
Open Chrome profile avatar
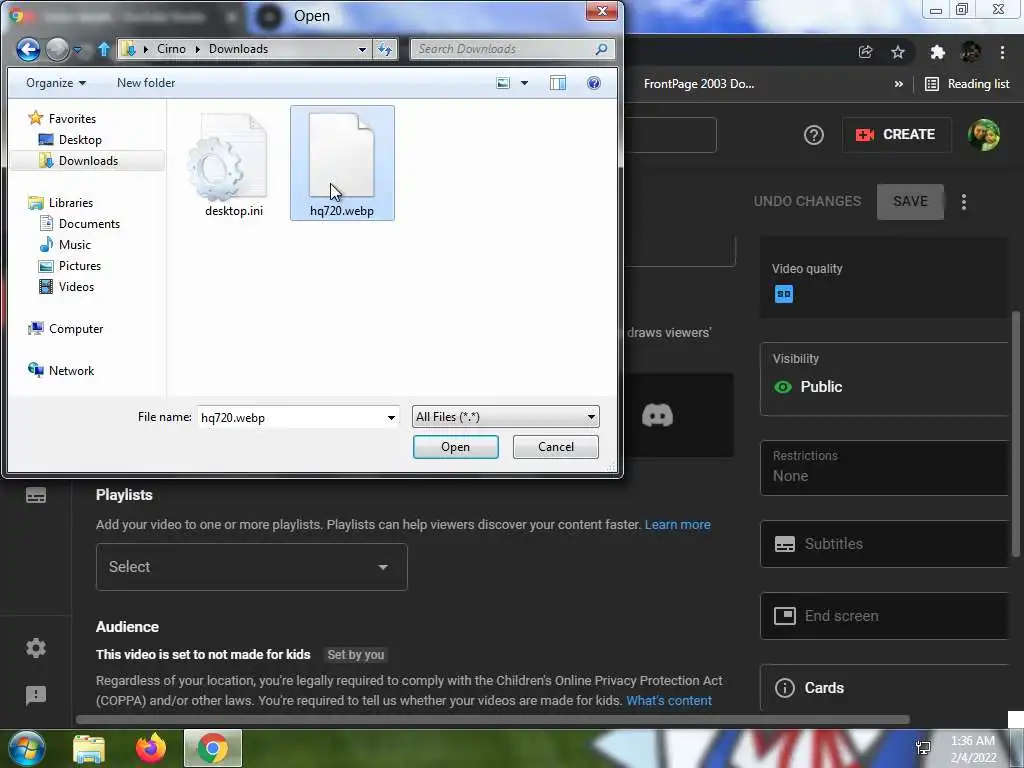tap(970, 52)
